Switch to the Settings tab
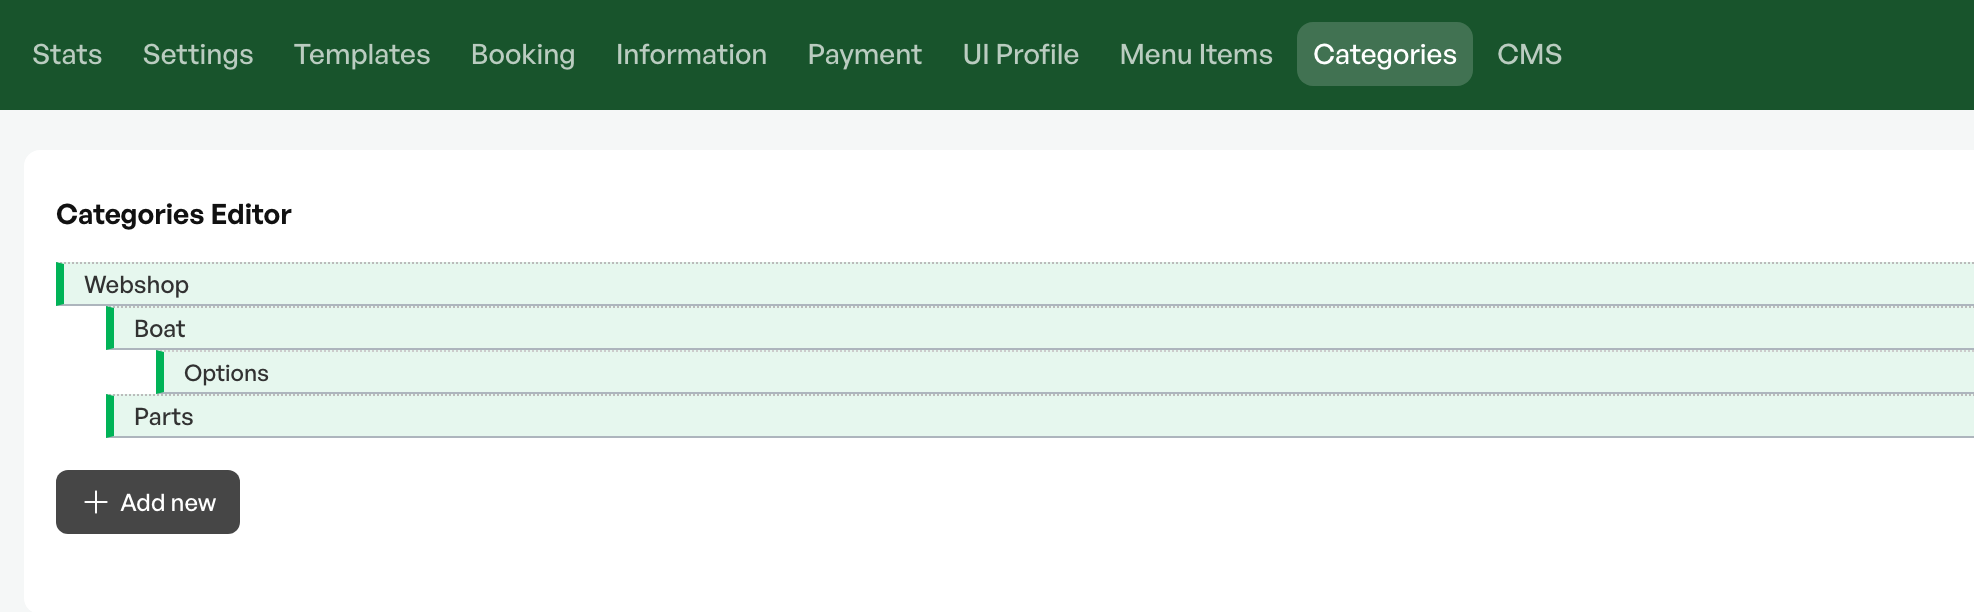Image resolution: width=1974 pixels, height=612 pixels. click(x=198, y=54)
